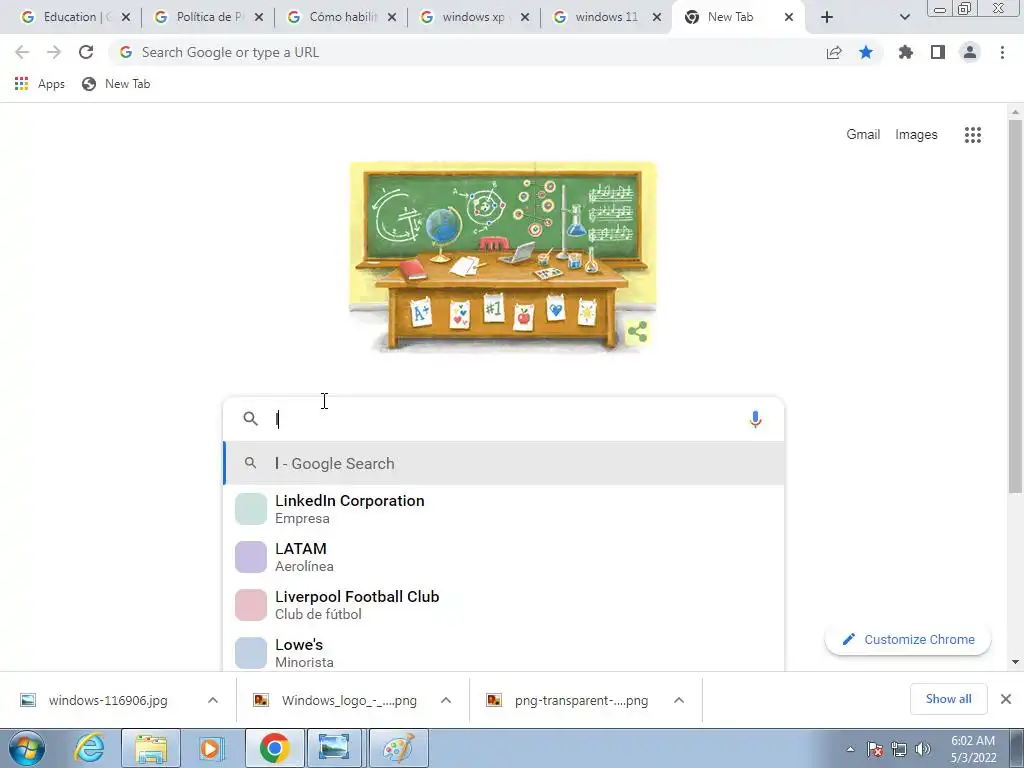Click the back navigation arrow
This screenshot has height=768, width=1024.
click(22, 52)
